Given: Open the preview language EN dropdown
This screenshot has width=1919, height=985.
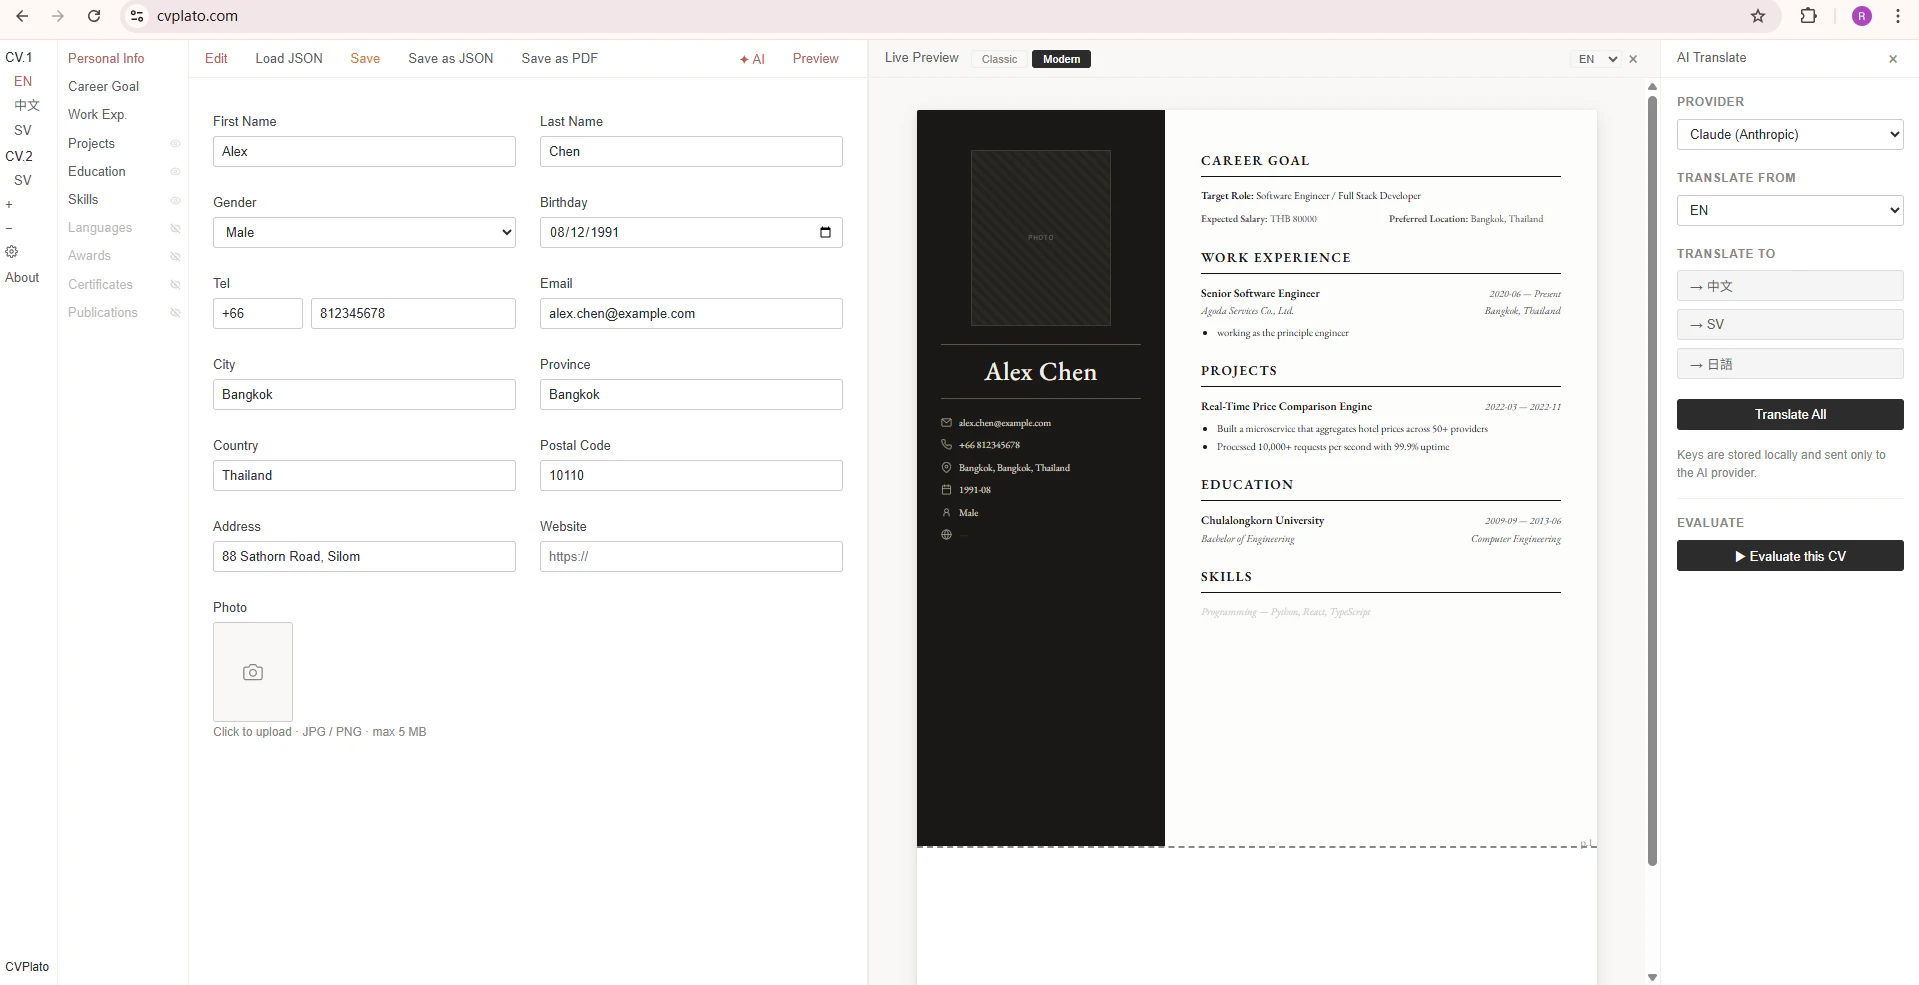Looking at the screenshot, I should pyautogui.click(x=1596, y=59).
